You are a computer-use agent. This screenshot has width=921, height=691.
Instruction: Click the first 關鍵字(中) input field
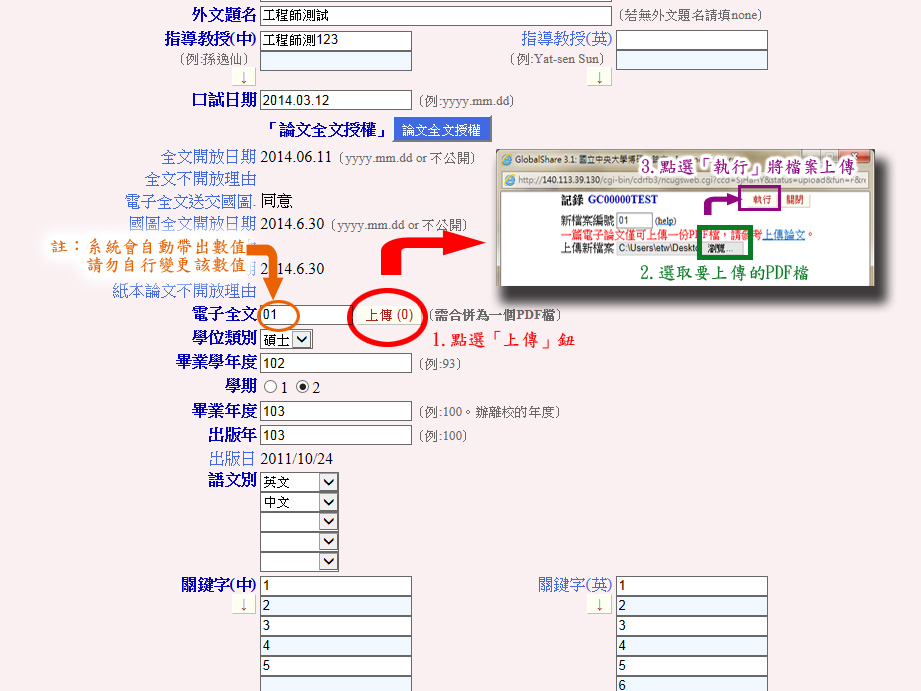(x=335, y=586)
